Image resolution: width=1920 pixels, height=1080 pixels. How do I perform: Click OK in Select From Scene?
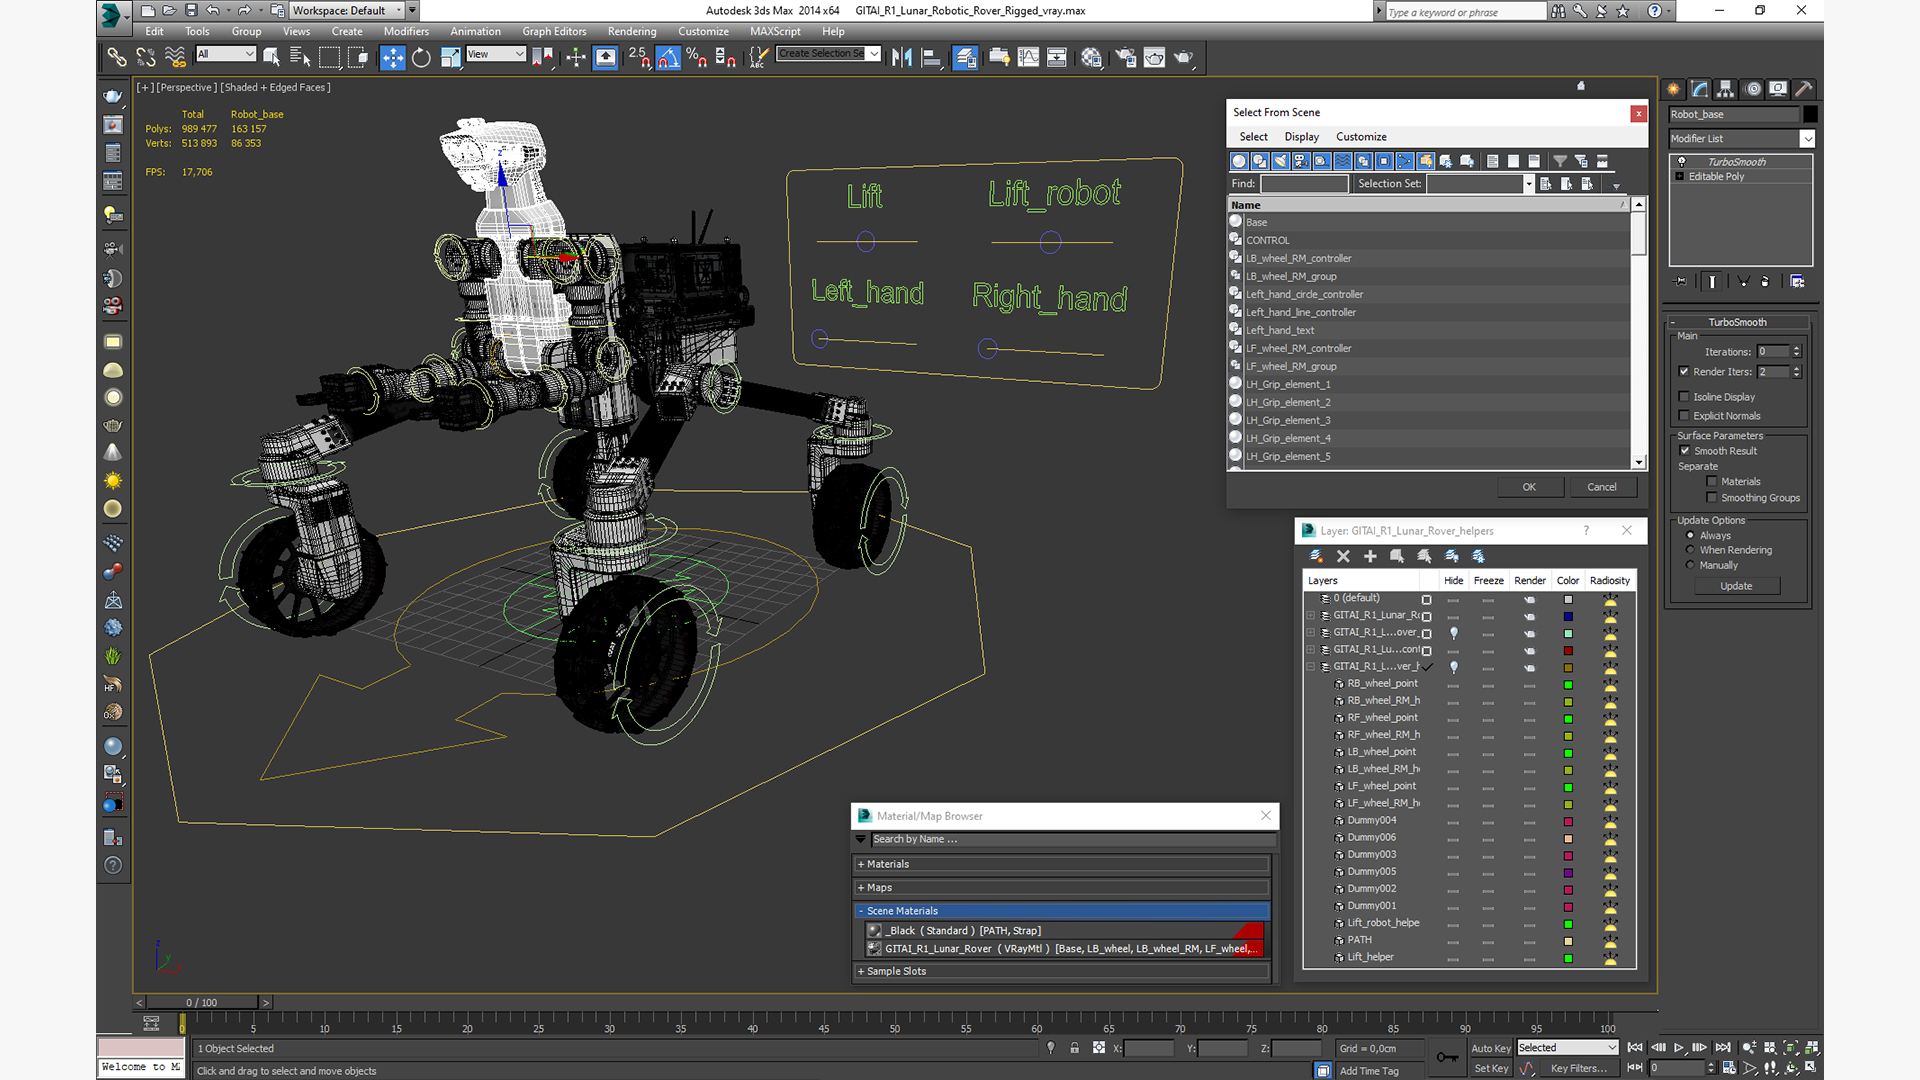coord(1529,487)
